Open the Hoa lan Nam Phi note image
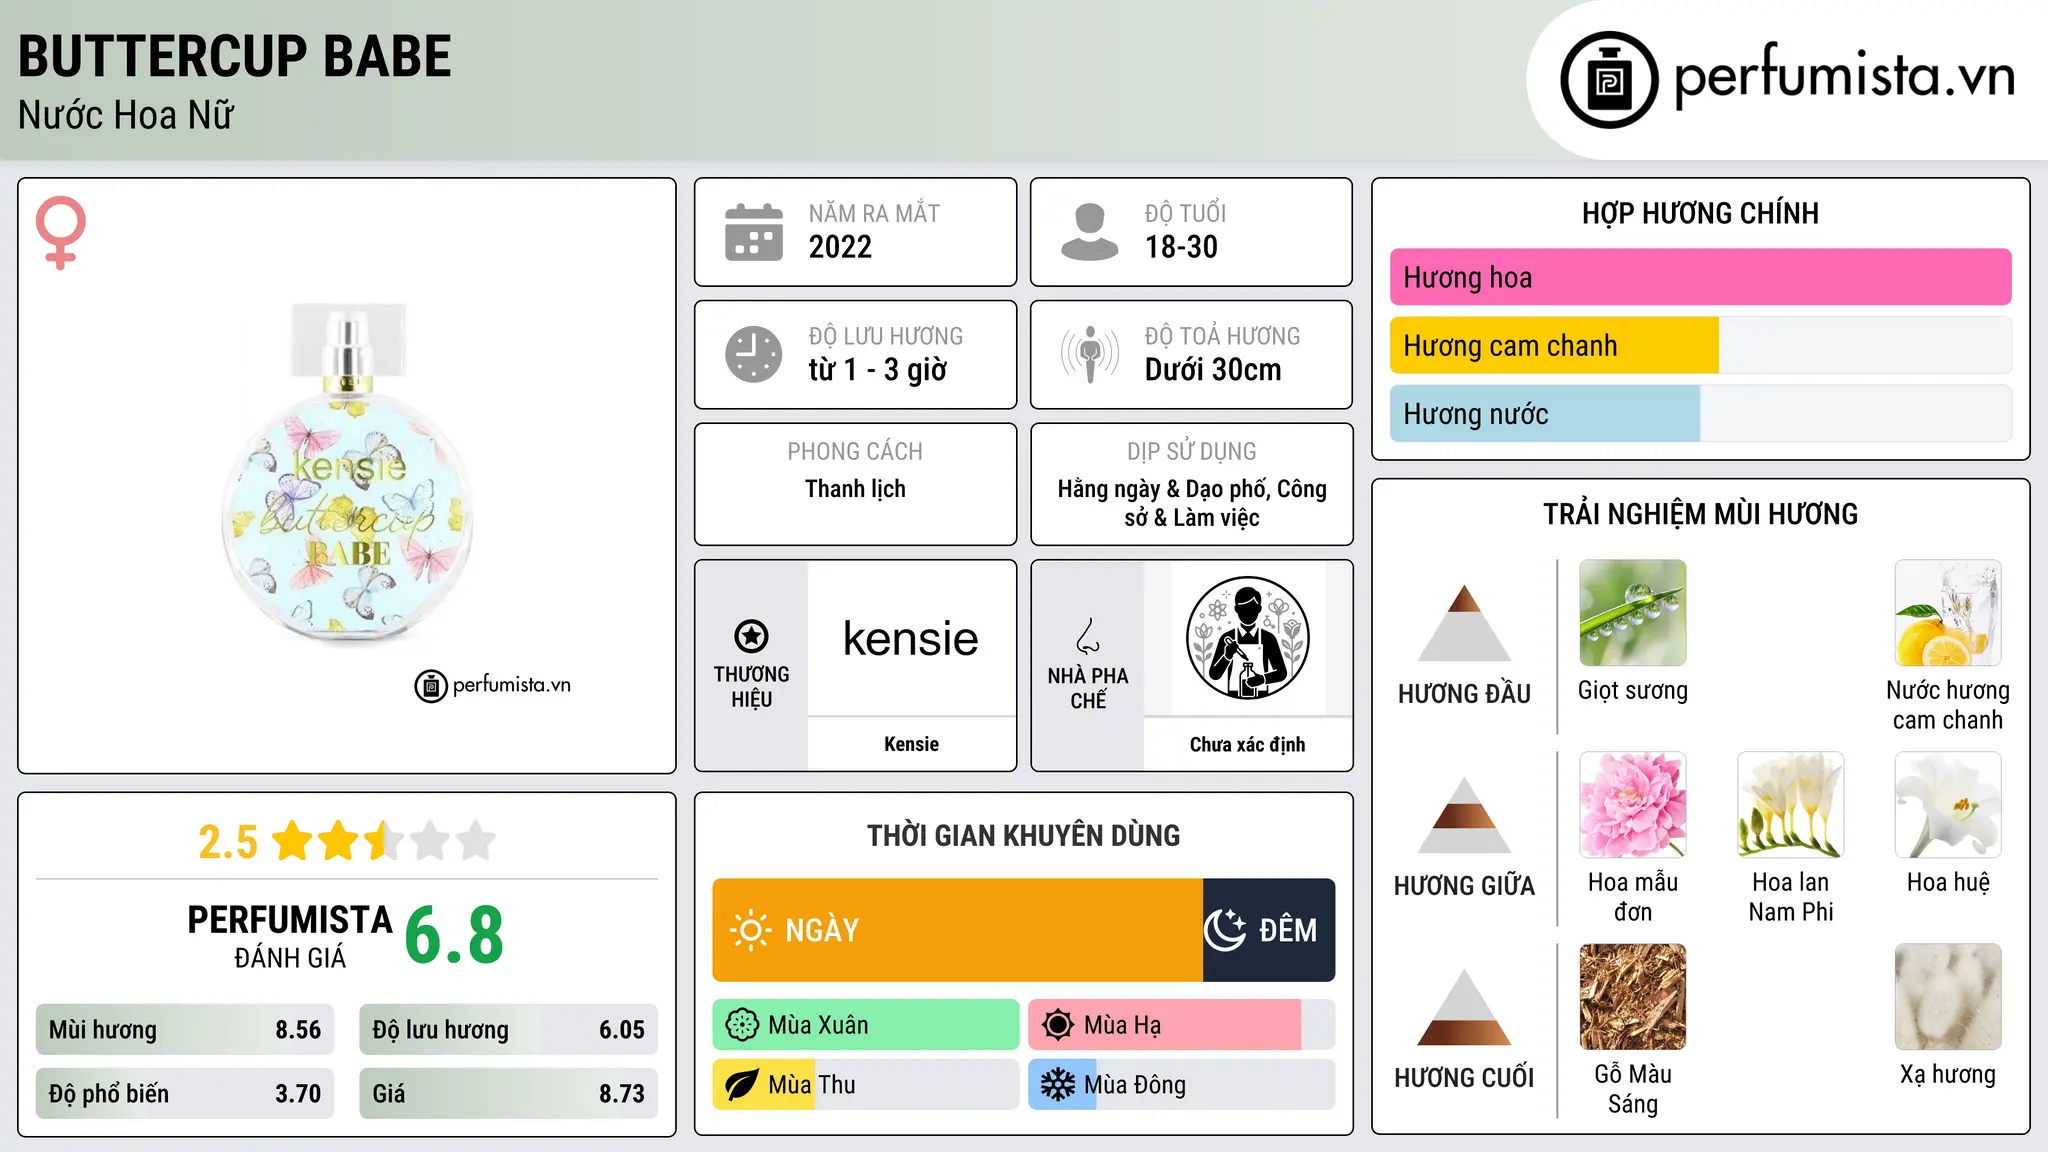 1790,805
